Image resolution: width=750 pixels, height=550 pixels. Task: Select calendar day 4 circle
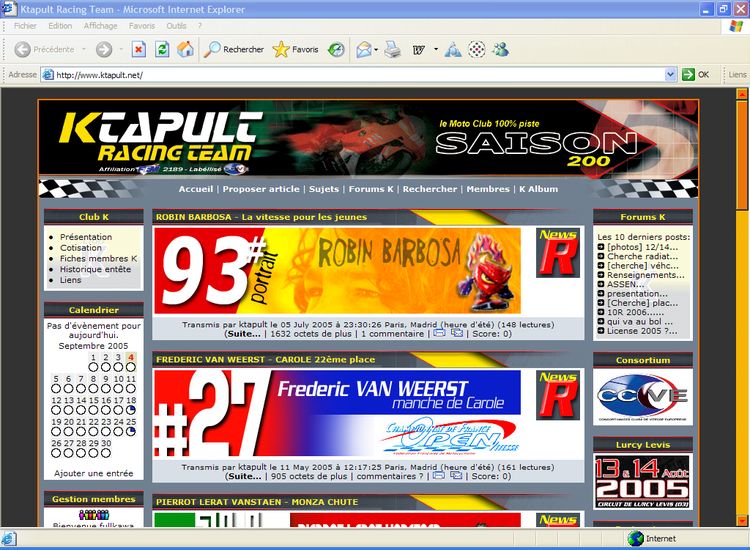coord(131,367)
